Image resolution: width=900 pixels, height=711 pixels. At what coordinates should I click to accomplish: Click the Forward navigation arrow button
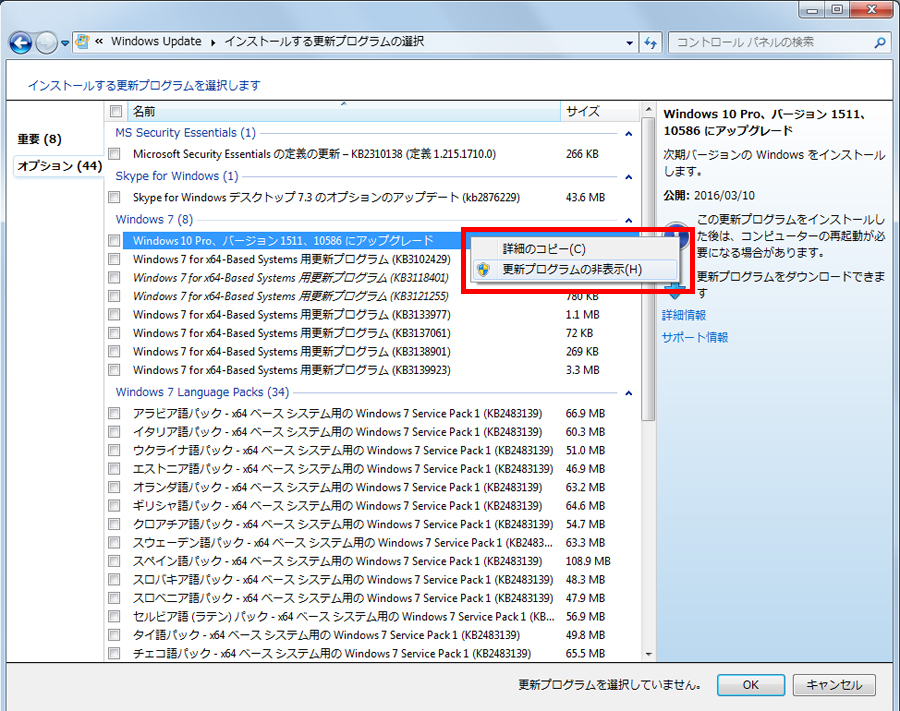pyautogui.click(x=46, y=42)
